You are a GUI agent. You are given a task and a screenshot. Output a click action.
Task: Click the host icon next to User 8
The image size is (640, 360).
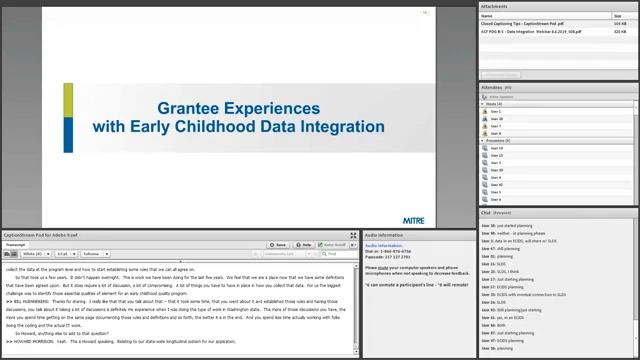(x=485, y=133)
